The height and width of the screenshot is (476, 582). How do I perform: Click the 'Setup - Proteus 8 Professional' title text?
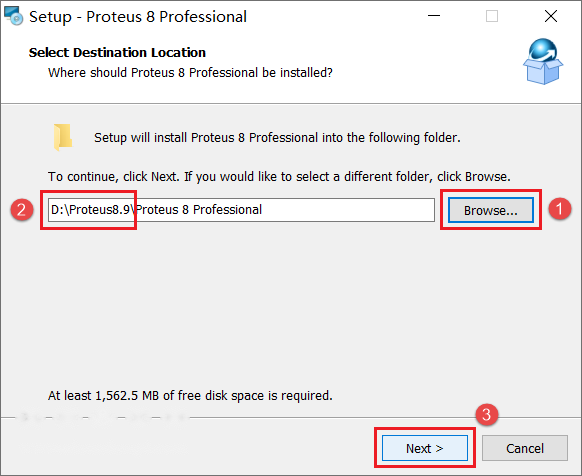(138, 17)
